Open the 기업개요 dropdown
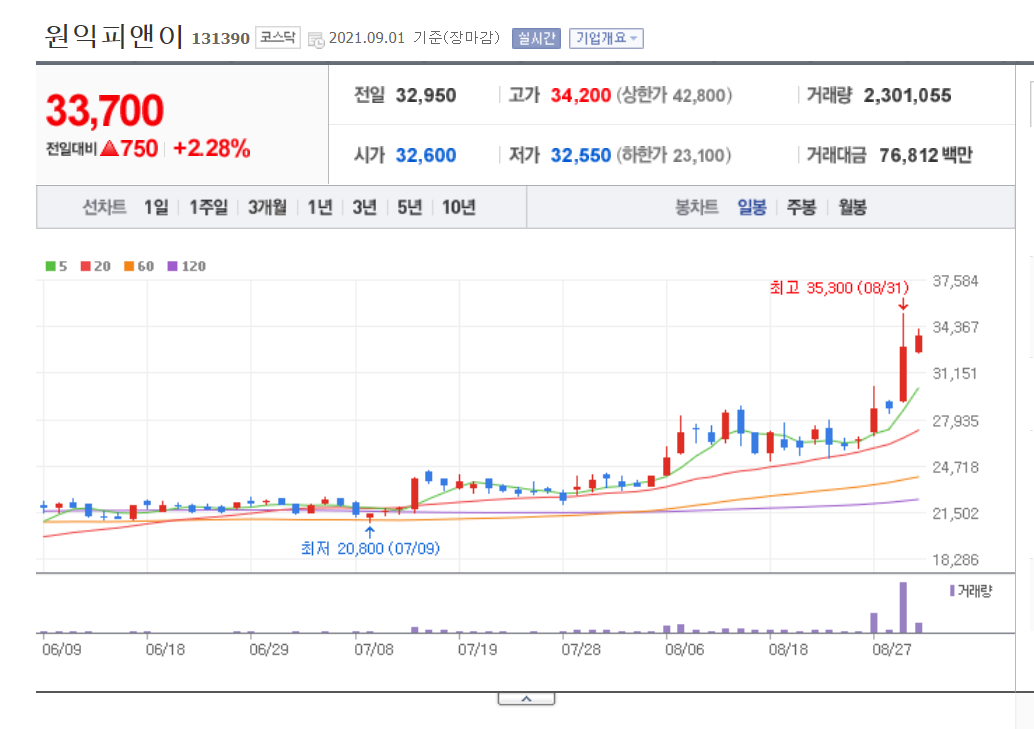Viewport: 1034px width, 729px height. 606,38
